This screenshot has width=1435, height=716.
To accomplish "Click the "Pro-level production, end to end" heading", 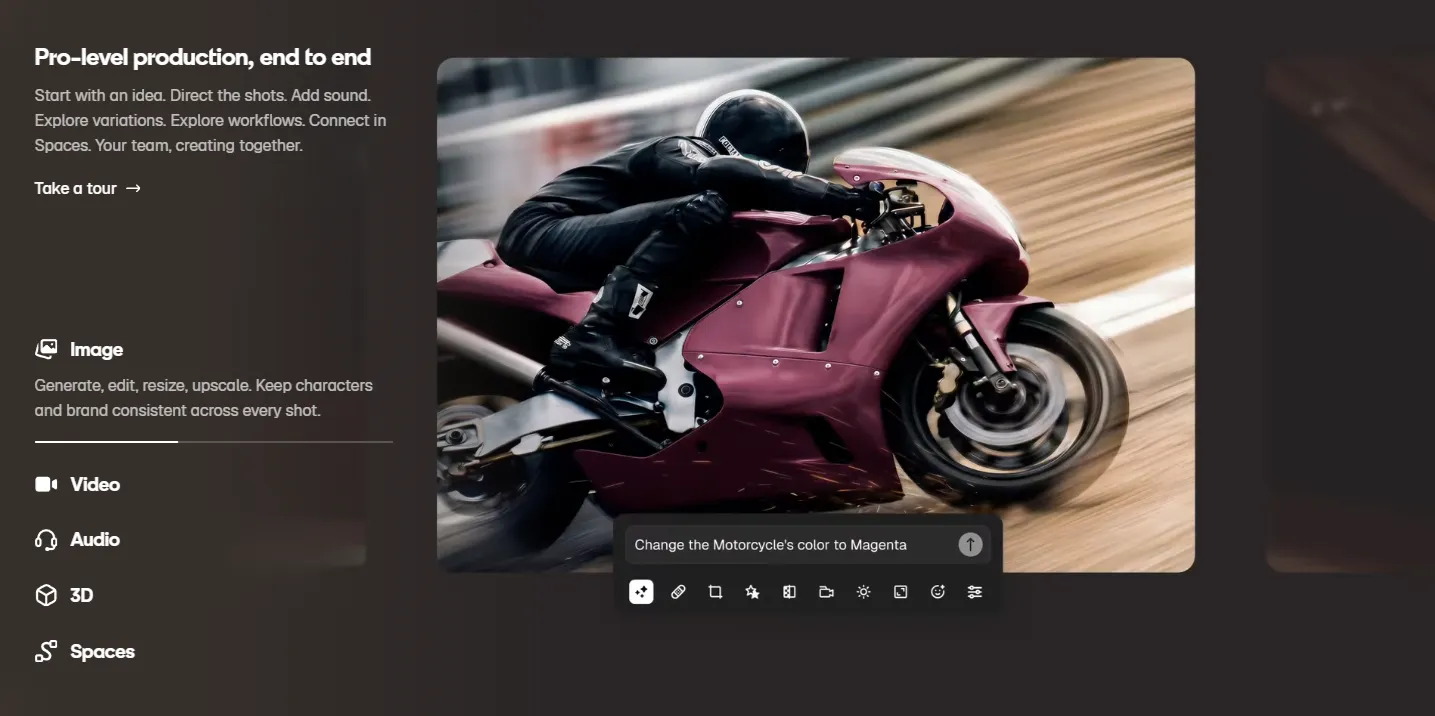I will pyautogui.click(x=203, y=57).
